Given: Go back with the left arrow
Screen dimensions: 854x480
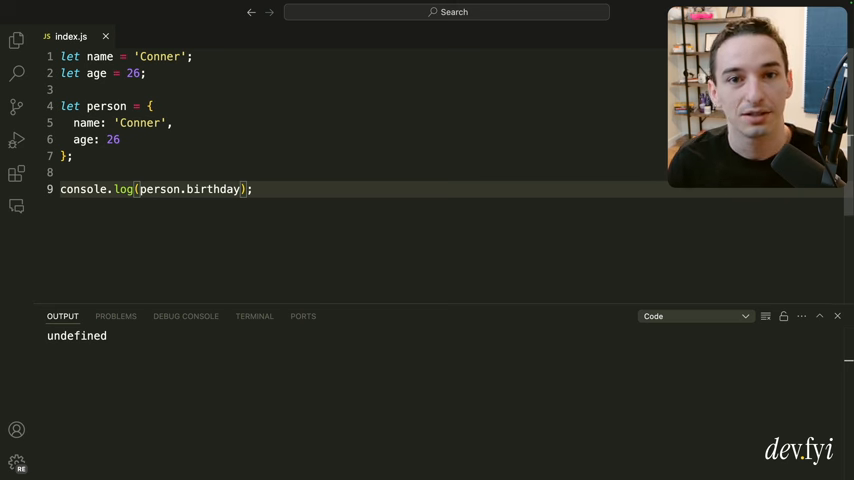Looking at the screenshot, I should 251,12.
